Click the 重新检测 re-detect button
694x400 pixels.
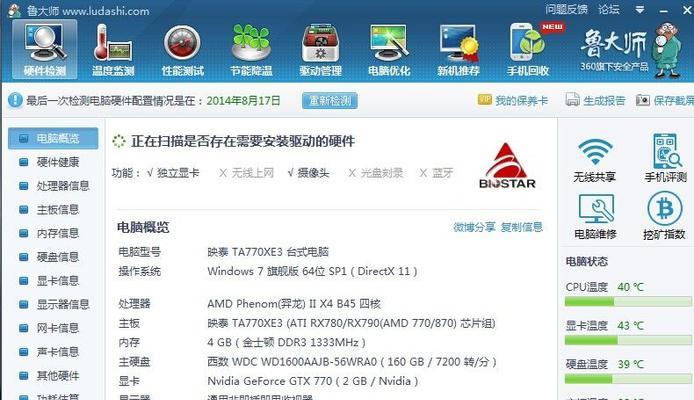coord(330,100)
